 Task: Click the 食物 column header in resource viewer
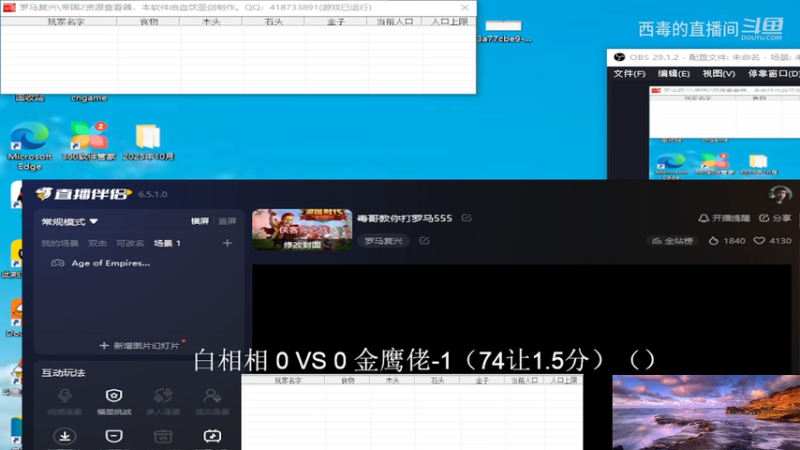149,21
